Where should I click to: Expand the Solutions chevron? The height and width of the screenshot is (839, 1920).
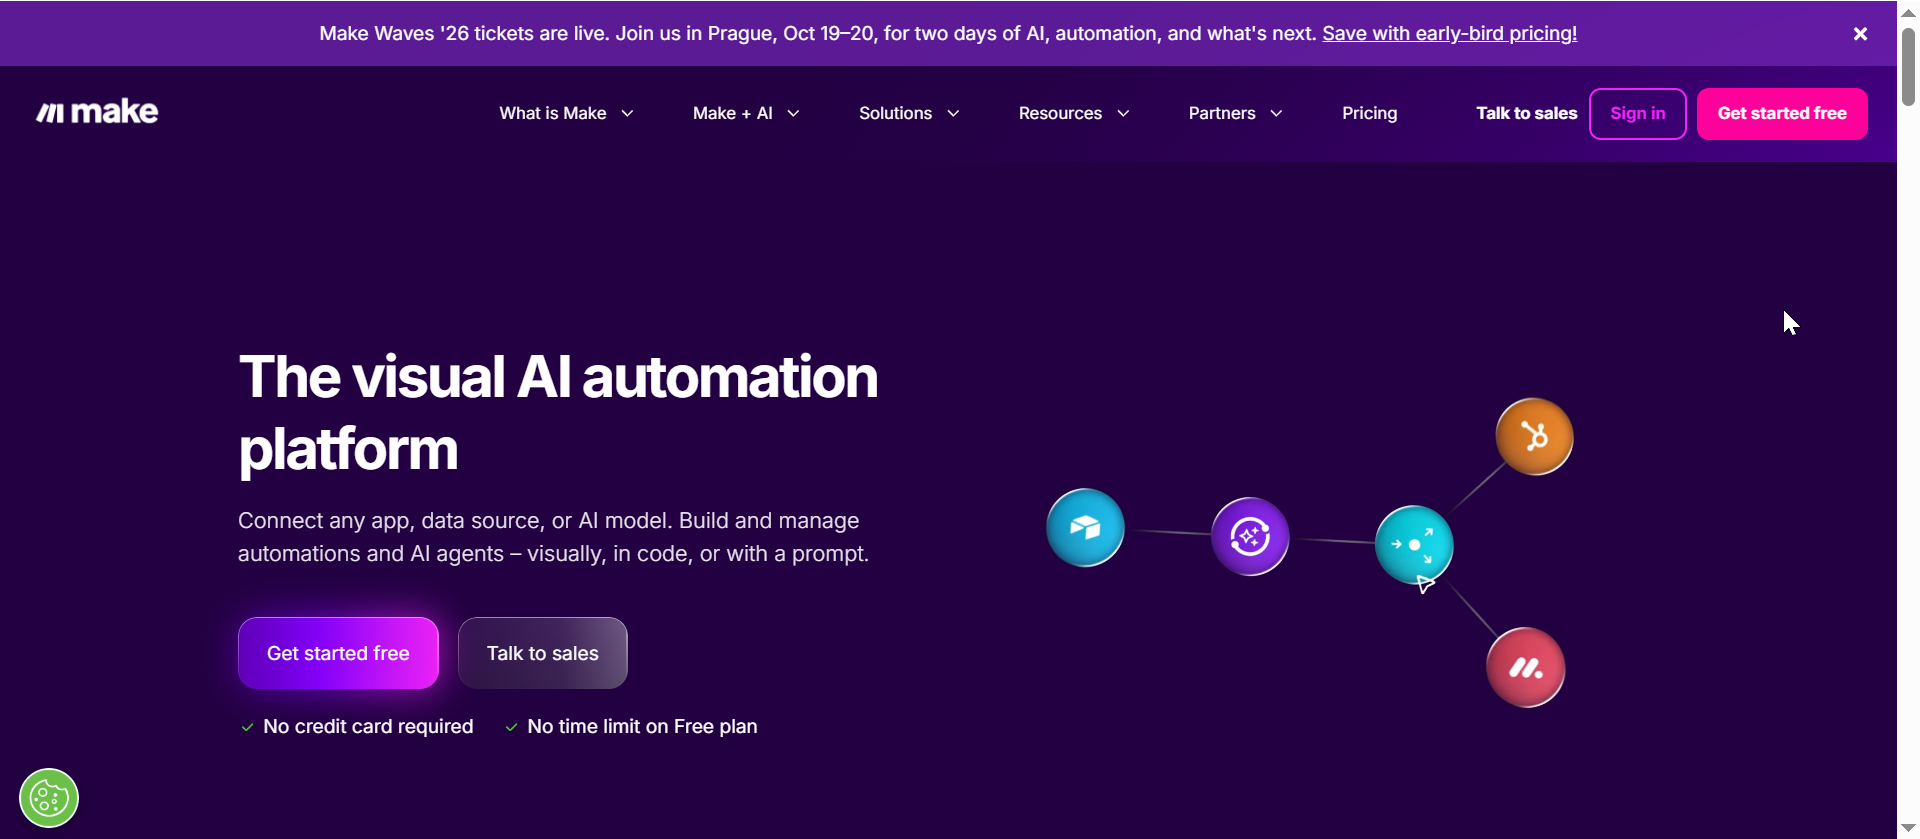click(x=953, y=114)
